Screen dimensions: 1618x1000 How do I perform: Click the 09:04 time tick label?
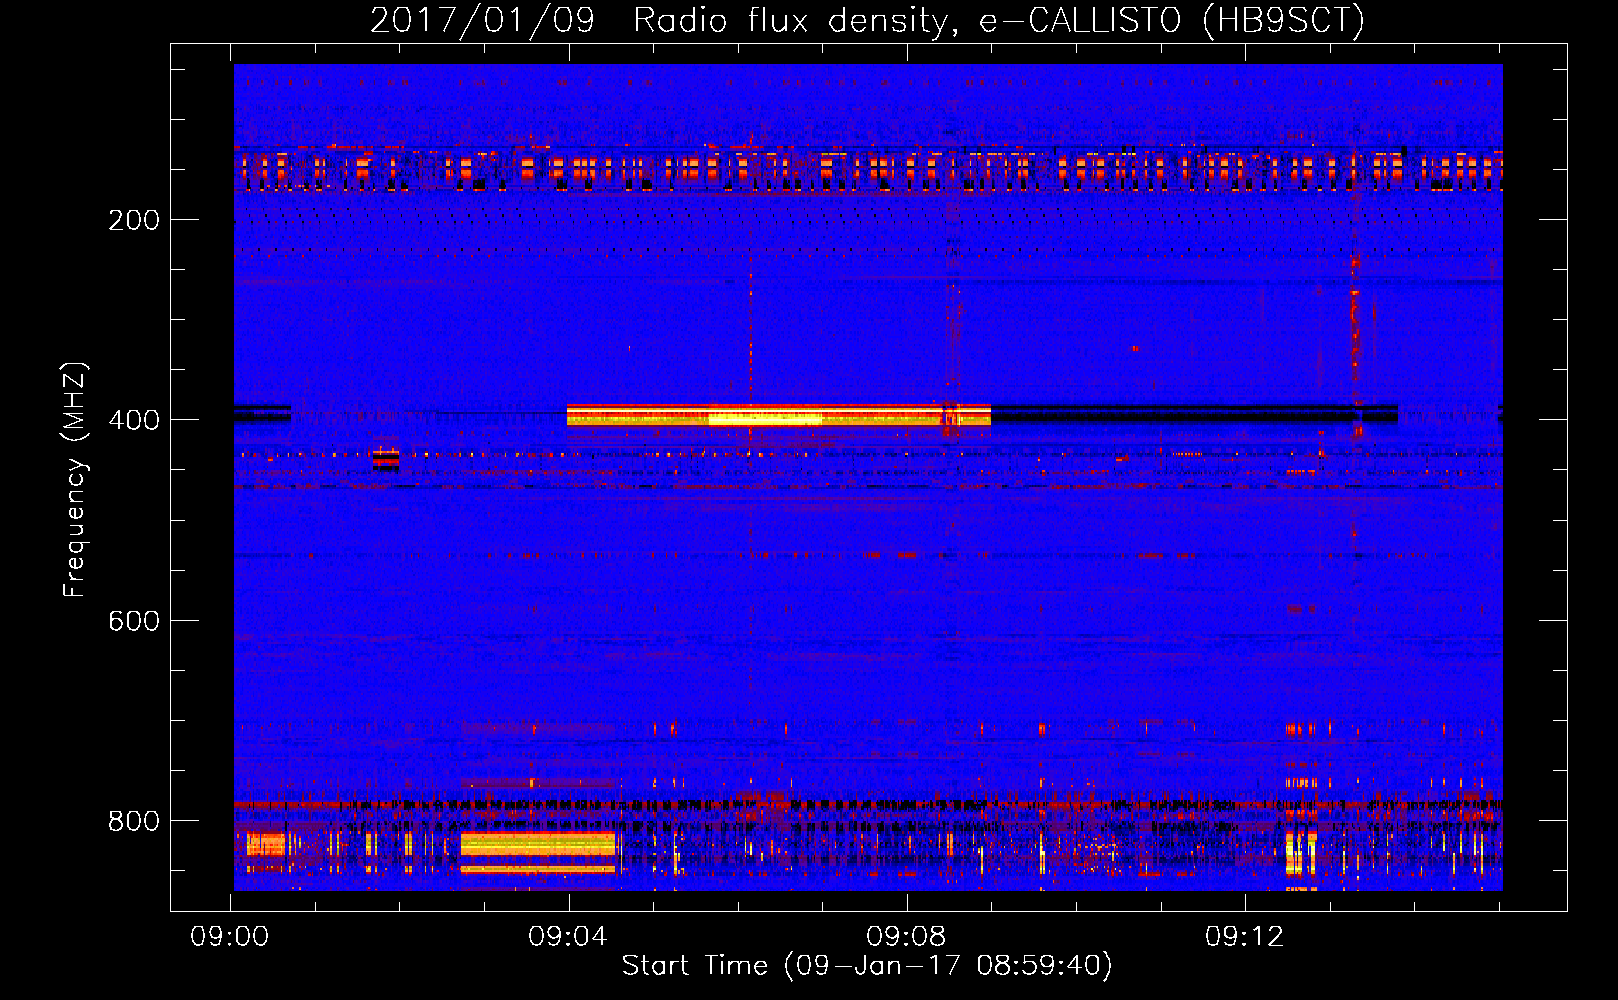(568, 937)
